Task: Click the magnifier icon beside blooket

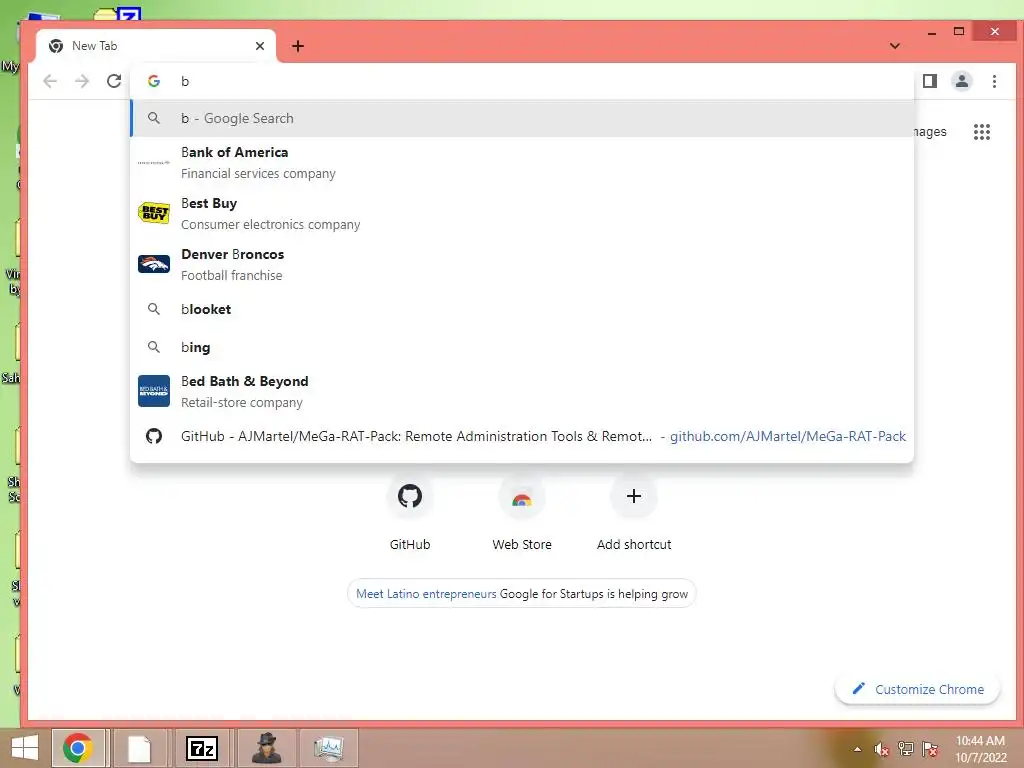Action: pyautogui.click(x=153, y=308)
